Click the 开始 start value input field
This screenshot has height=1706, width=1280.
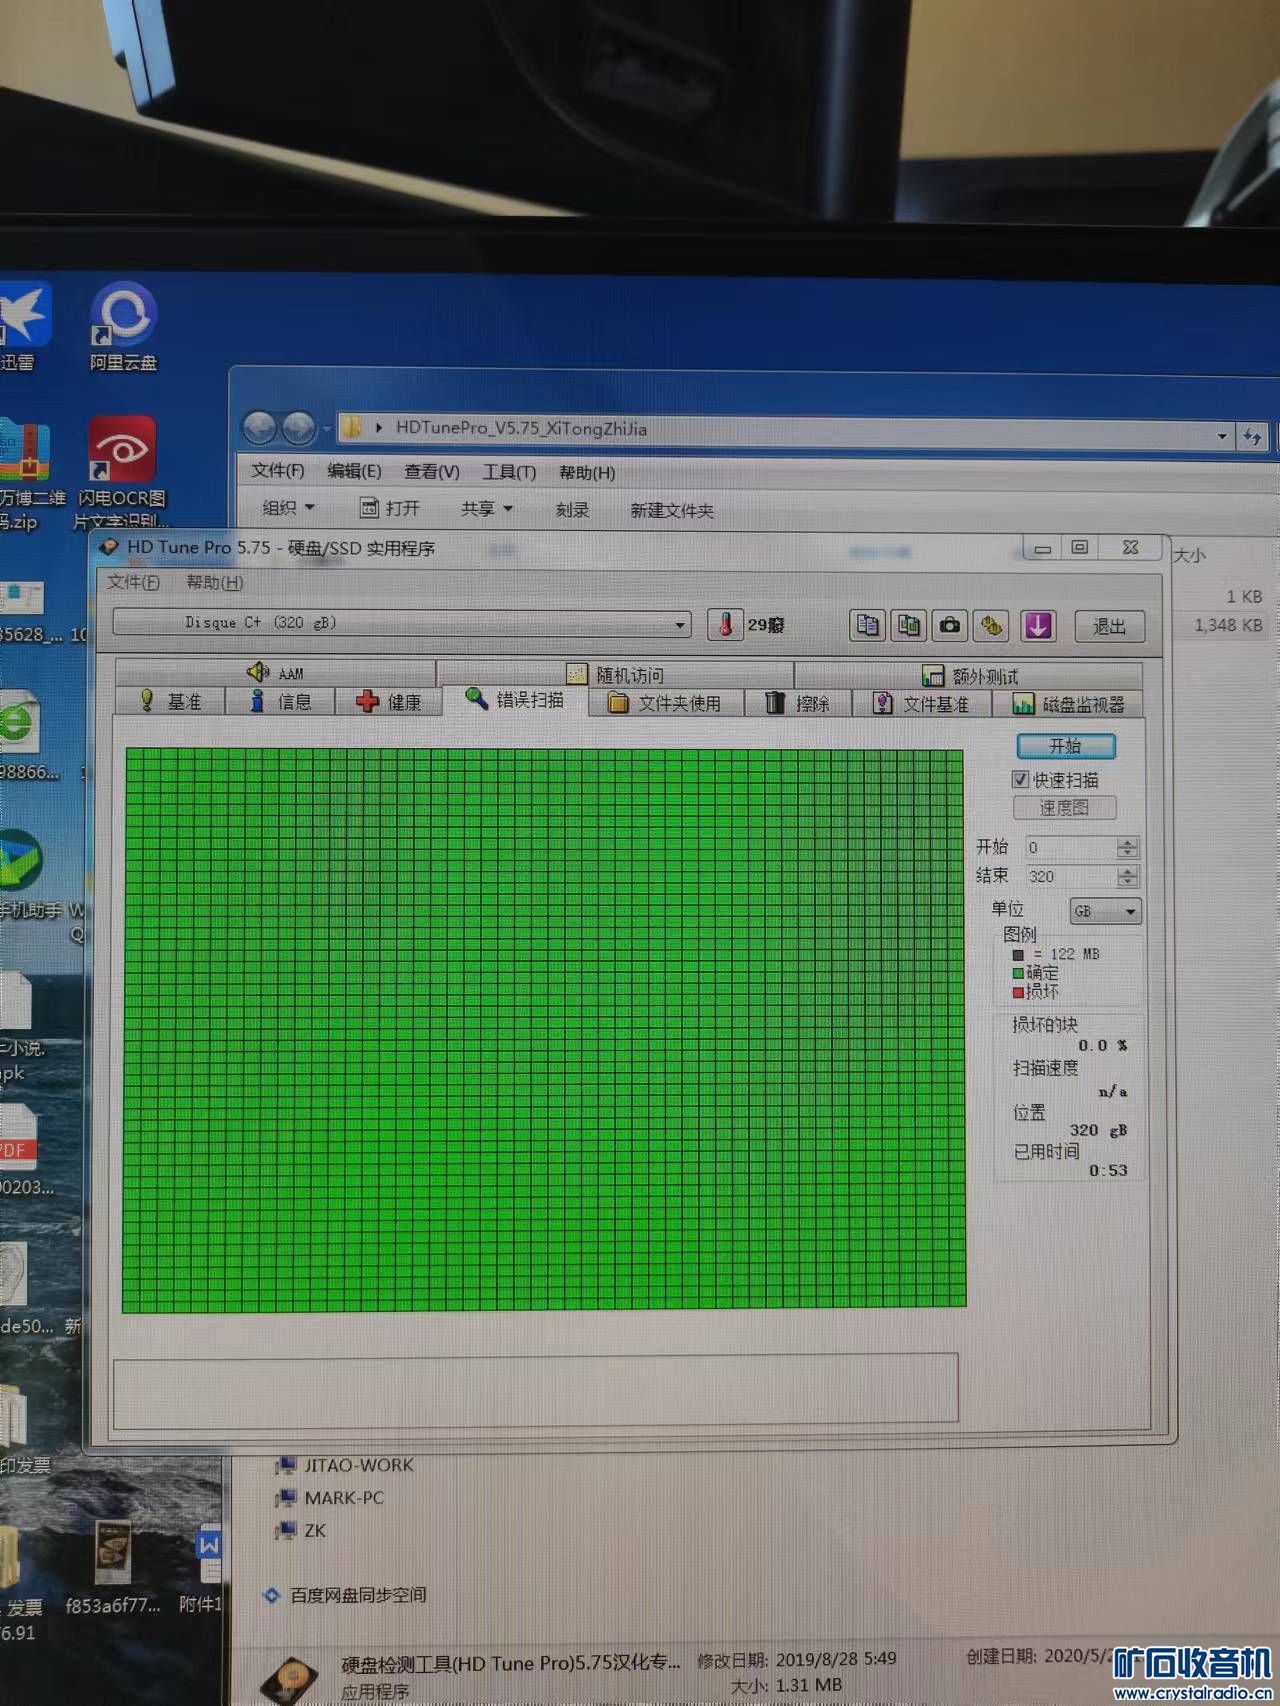click(1070, 847)
